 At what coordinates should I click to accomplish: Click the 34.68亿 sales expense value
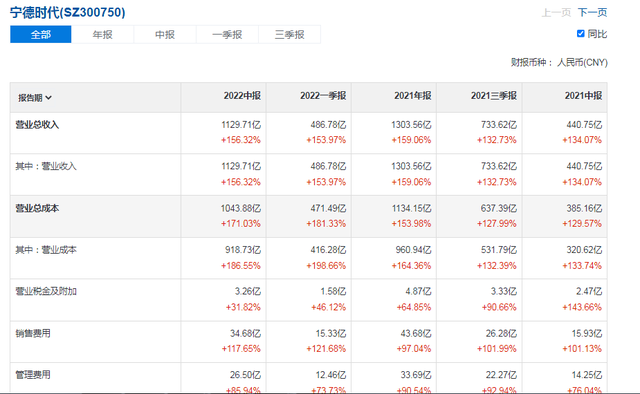click(245, 334)
